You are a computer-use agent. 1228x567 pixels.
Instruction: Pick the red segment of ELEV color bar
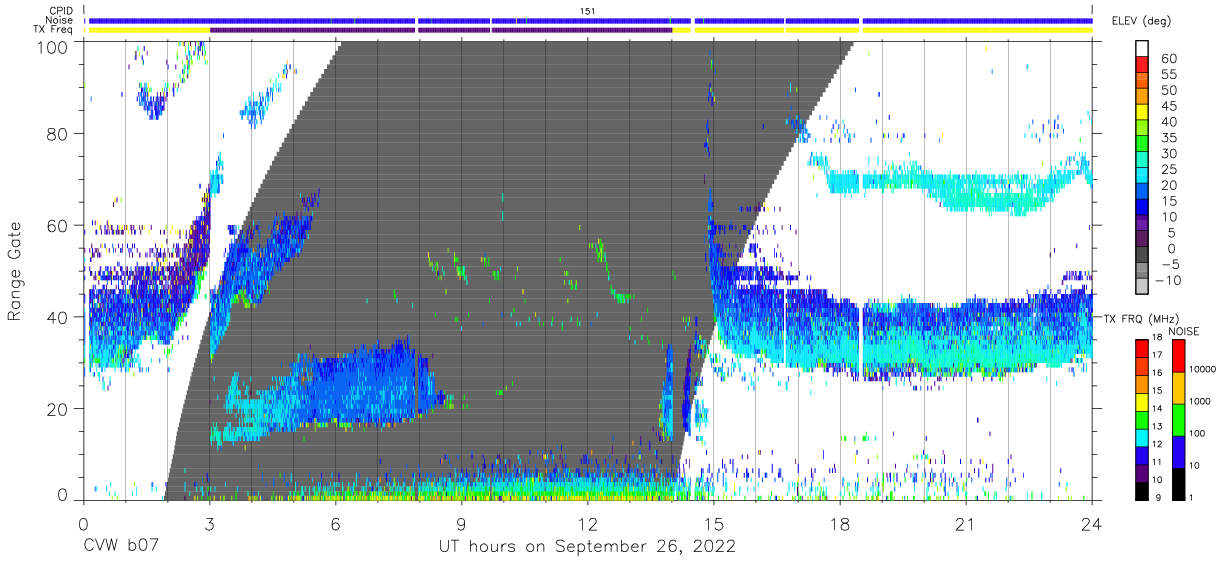point(1142,65)
